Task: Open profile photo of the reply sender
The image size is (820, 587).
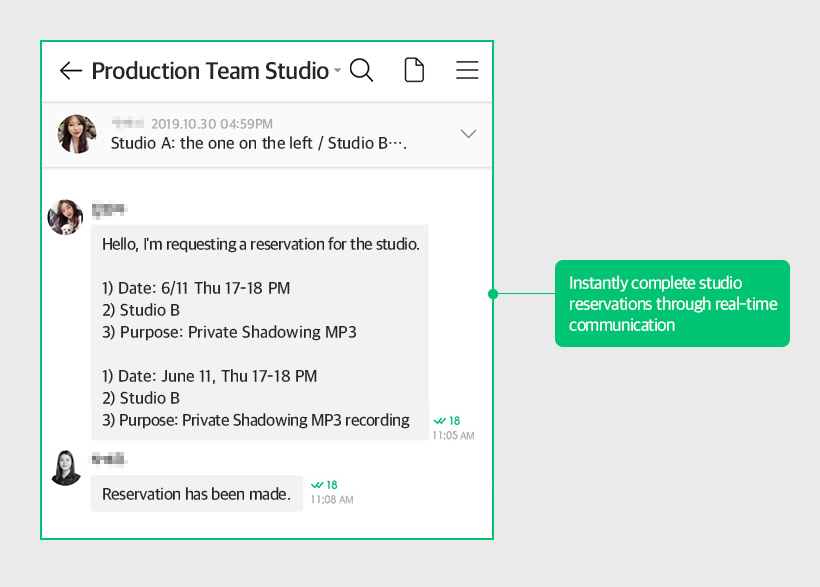Action: click(x=66, y=467)
